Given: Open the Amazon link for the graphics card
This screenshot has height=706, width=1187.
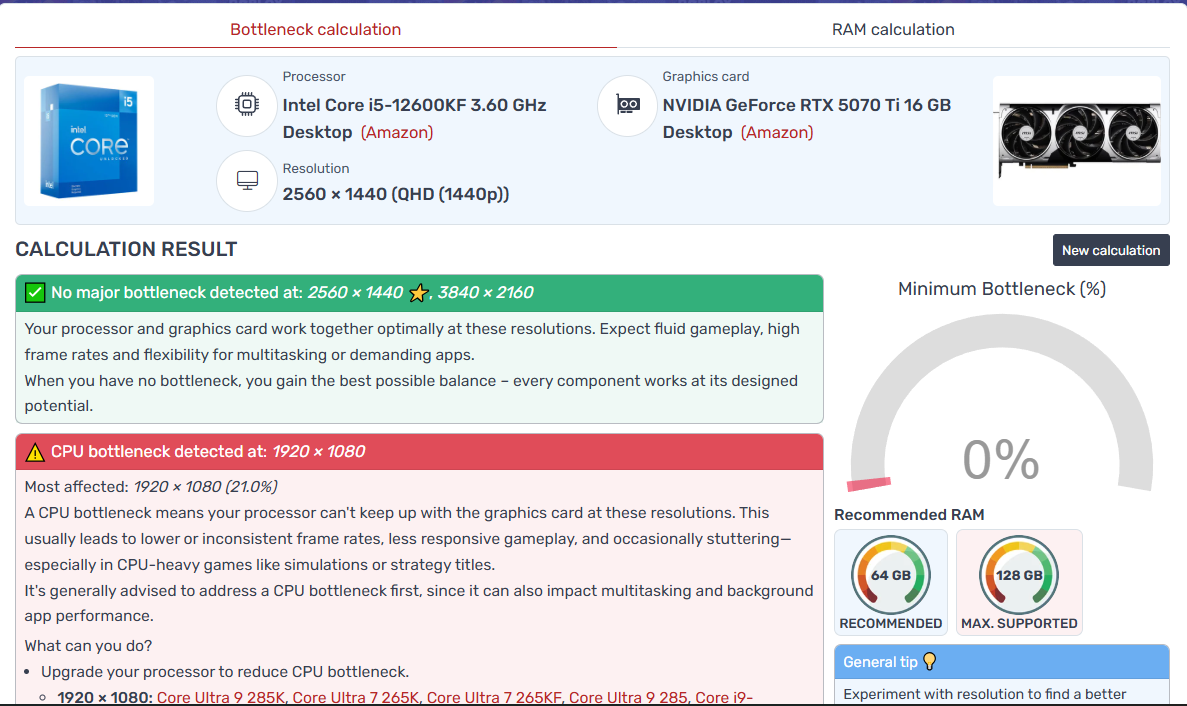Looking at the screenshot, I should pyautogui.click(x=777, y=132).
